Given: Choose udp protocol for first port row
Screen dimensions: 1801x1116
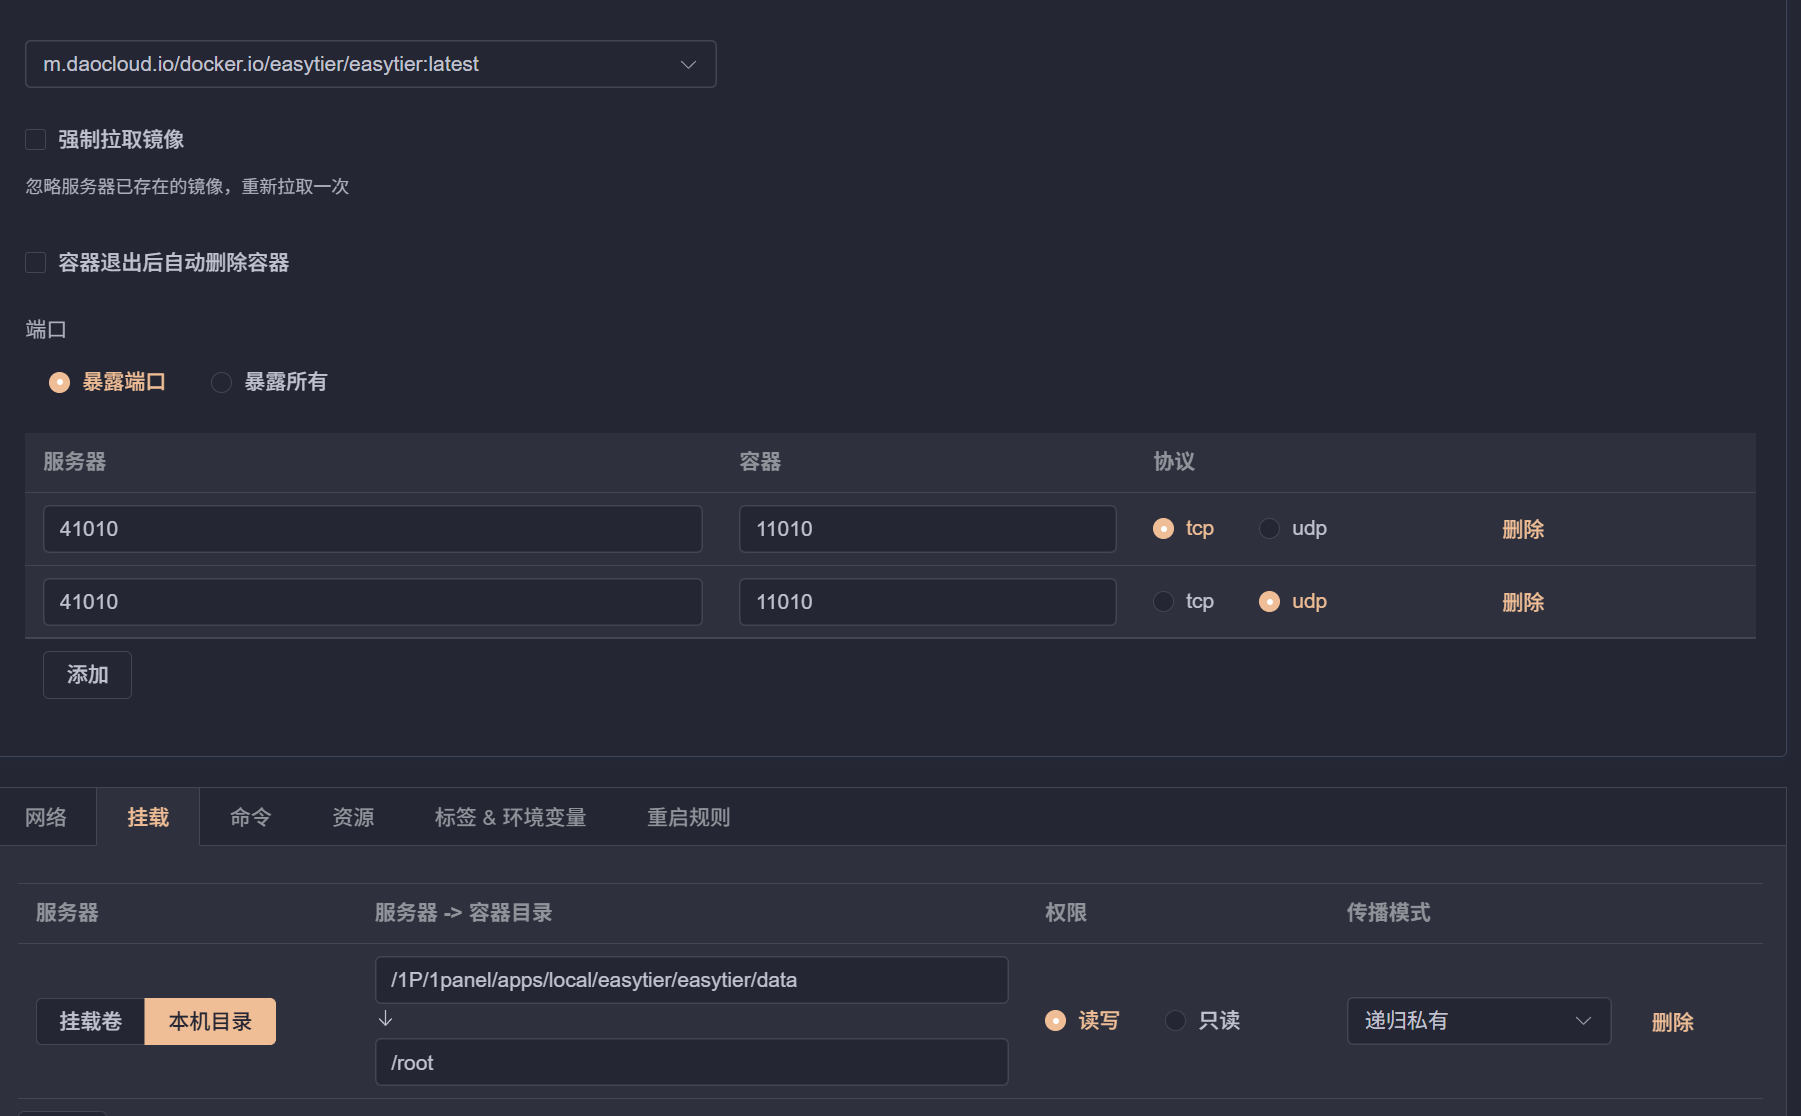Looking at the screenshot, I should [1269, 529].
